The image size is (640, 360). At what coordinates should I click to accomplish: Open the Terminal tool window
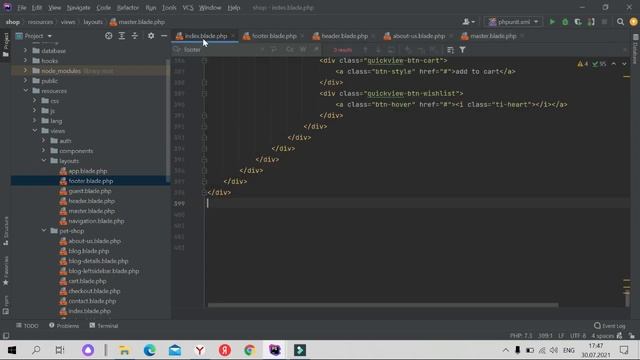click(x=104, y=326)
